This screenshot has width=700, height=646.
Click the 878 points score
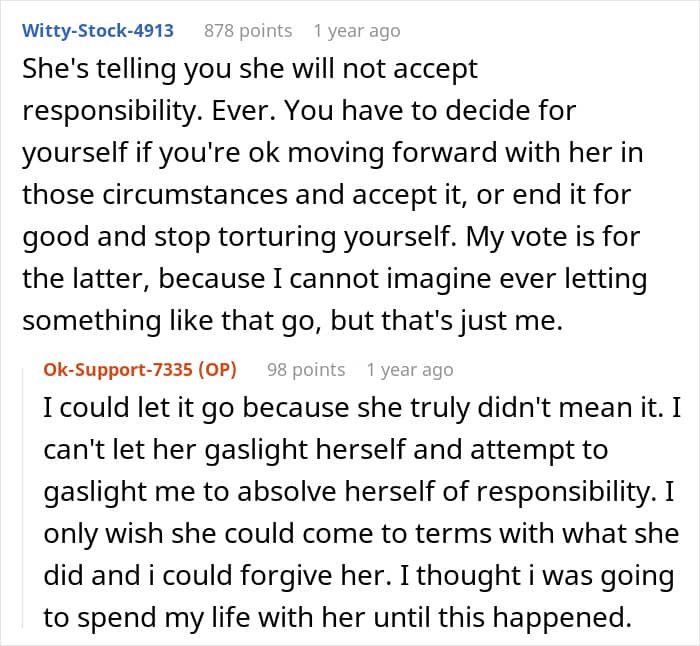click(248, 31)
